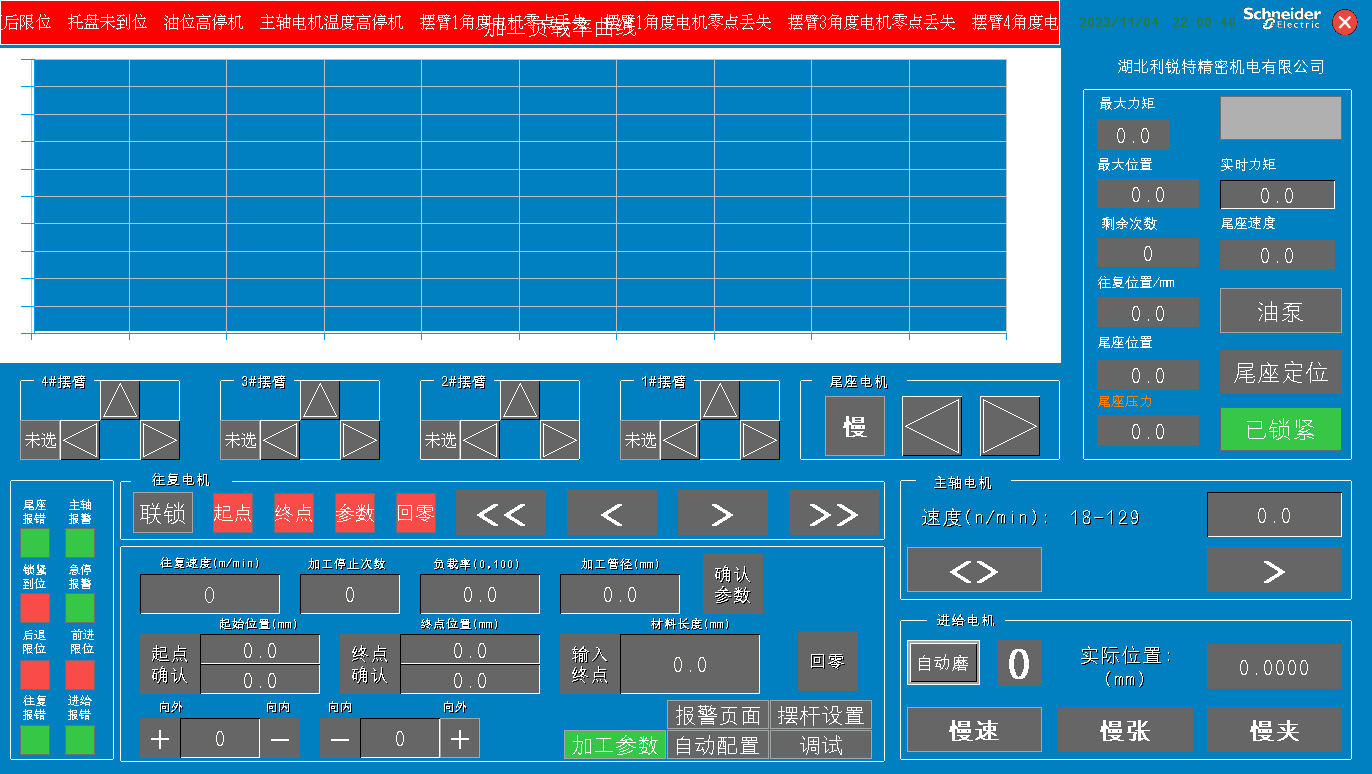Image resolution: width=1372 pixels, height=774 pixels.
Task: Toggle the 联锁 interlock button
Action: pos(163,513)
